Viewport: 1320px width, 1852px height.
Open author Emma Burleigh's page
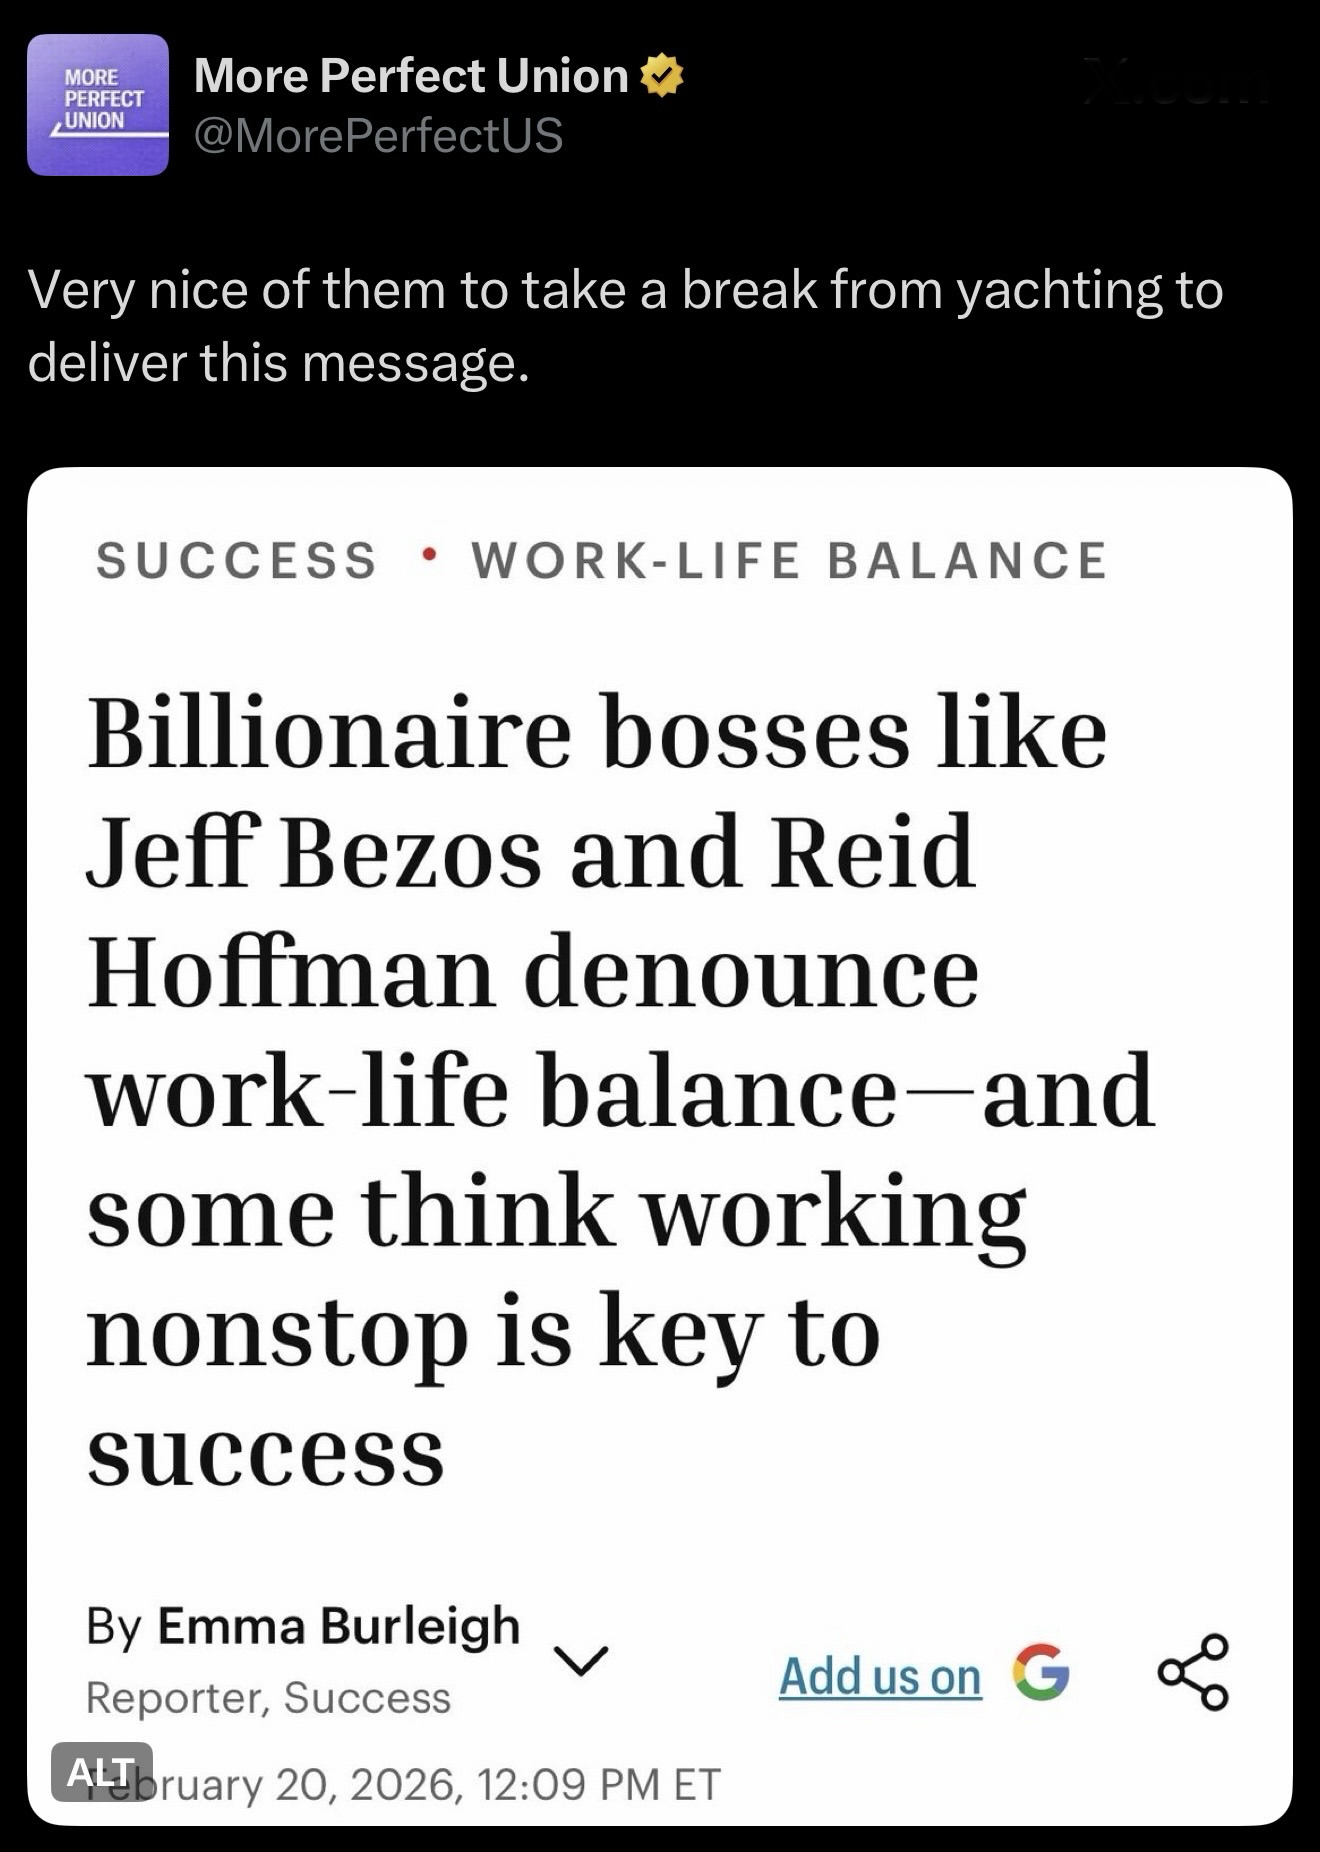[x=338, y=1626]
